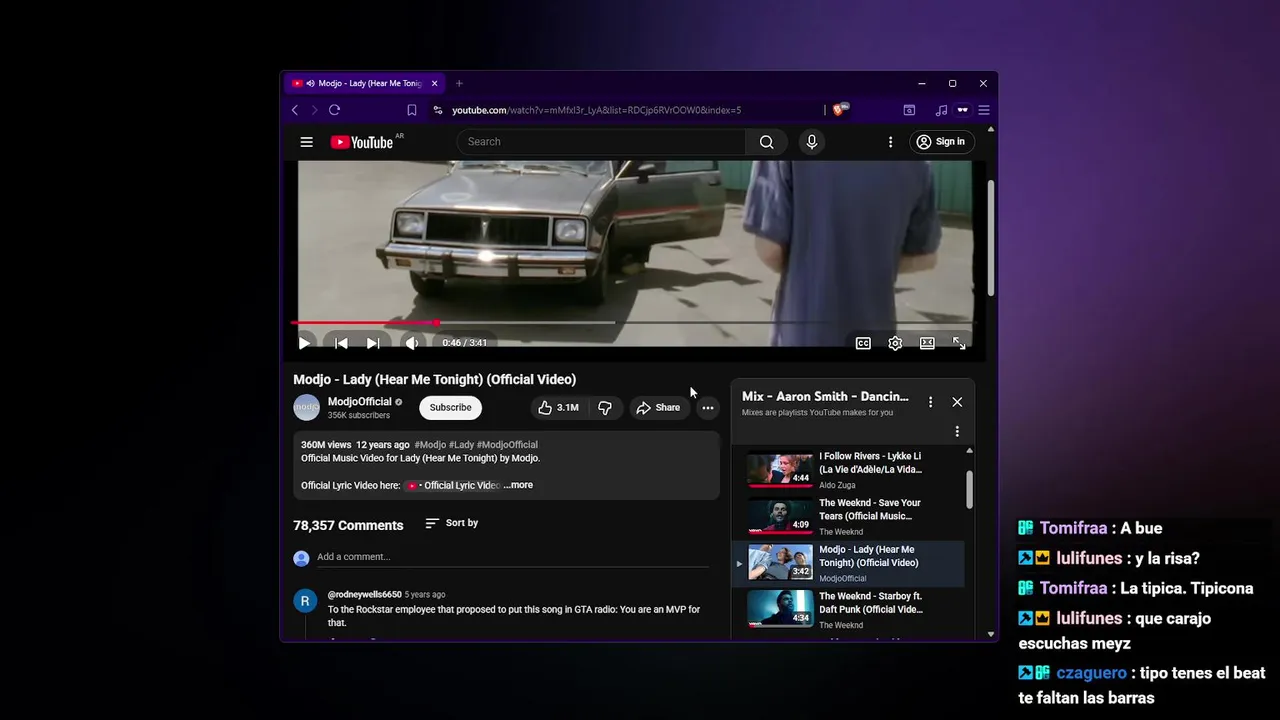This screenshot has height=720, width=1280.
Task: Click the Sign in button
Action: click(x=941, y=142)
